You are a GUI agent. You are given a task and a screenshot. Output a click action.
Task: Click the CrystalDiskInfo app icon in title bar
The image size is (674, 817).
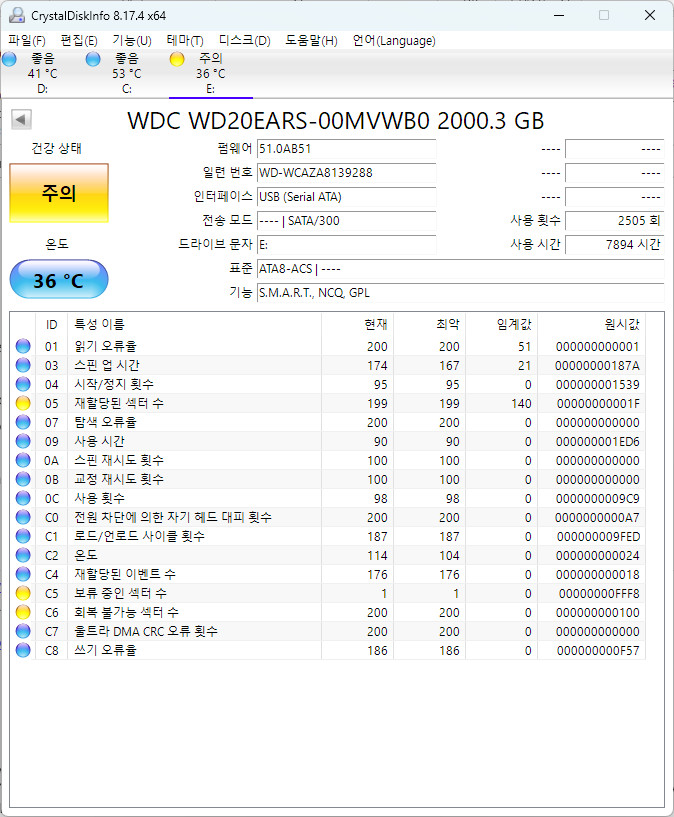pos(17,15)
